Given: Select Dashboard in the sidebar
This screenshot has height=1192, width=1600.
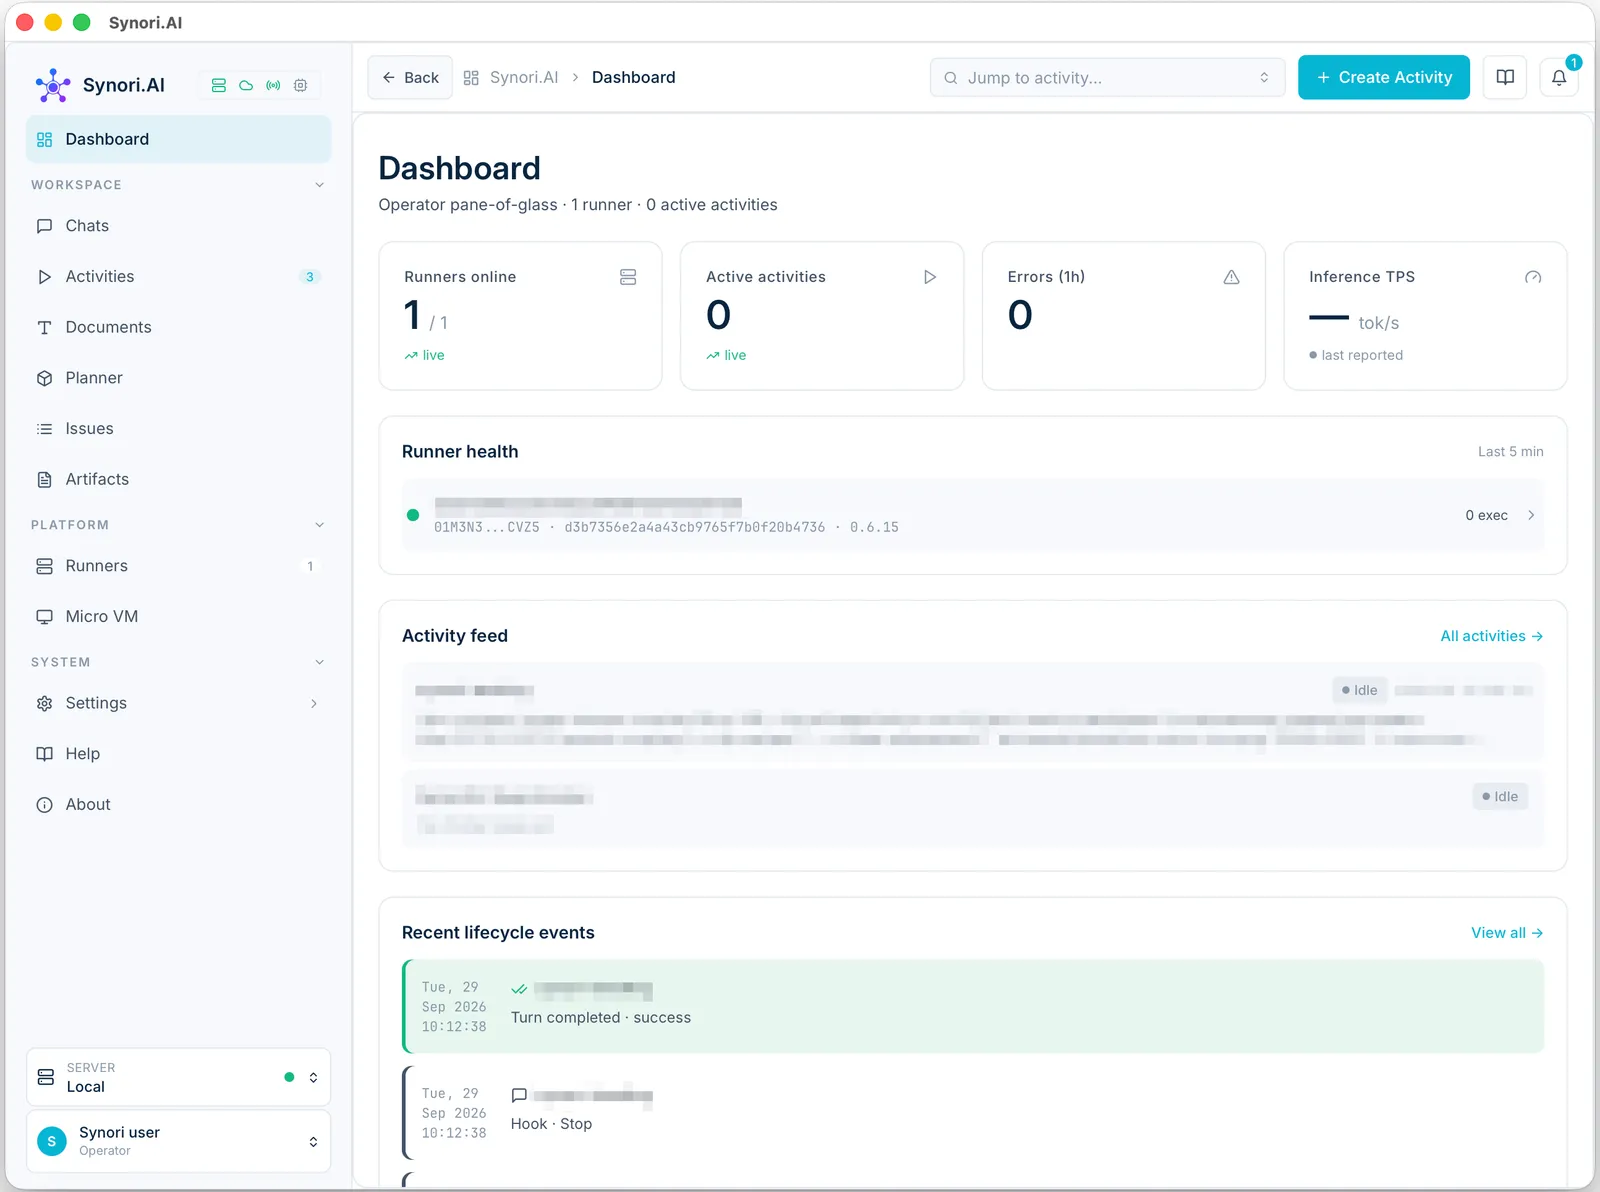Looking at the screenshot, I should click(x=179, y=139).
